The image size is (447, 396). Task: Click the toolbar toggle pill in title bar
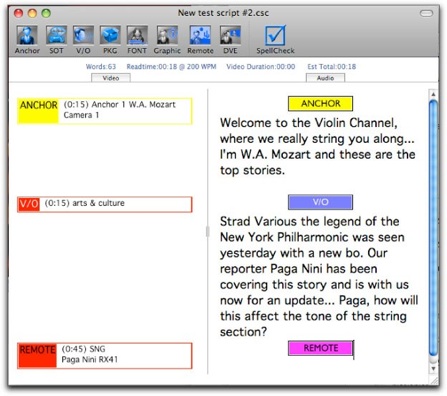tap(426, 13)
